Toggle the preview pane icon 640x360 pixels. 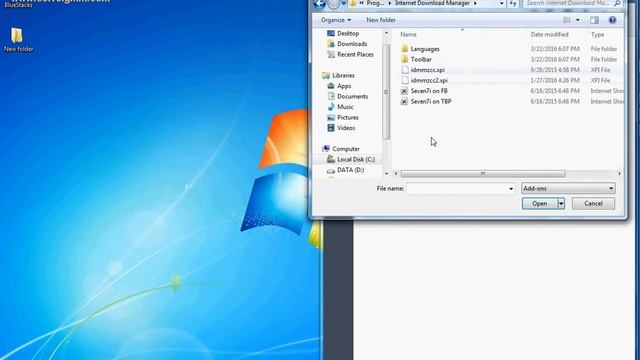click(594, 20)
